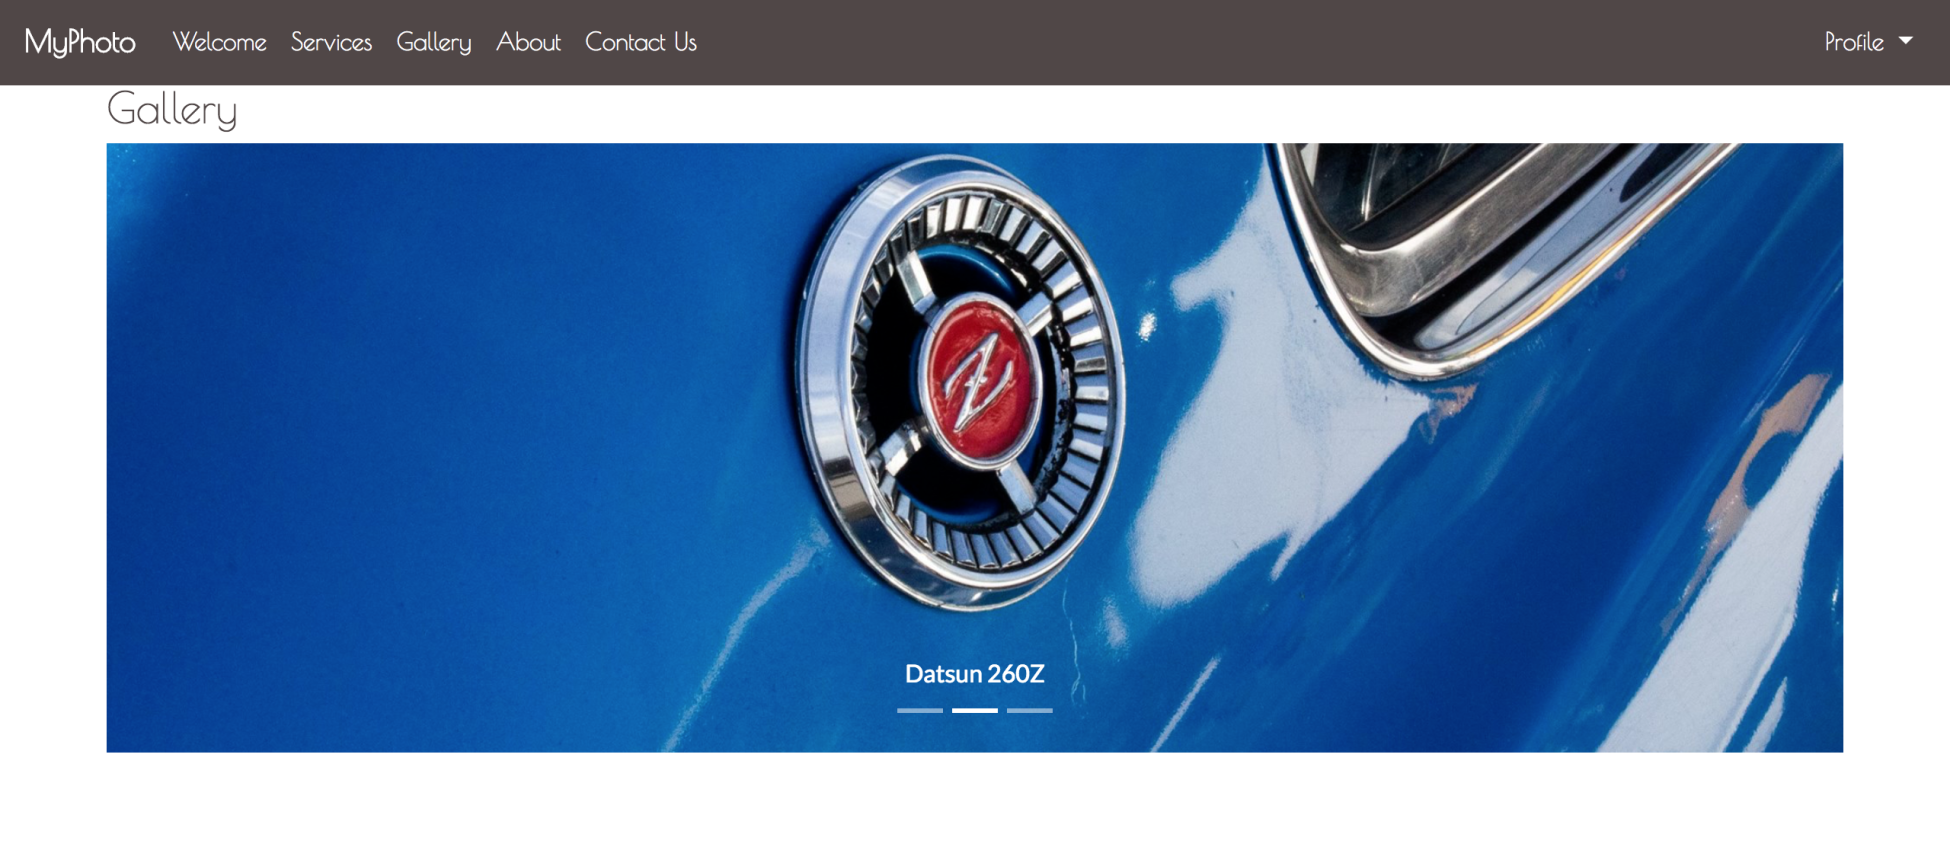1950x847 pixels.
Task: Navigate to Contact Us
Action: coord(641,42)
